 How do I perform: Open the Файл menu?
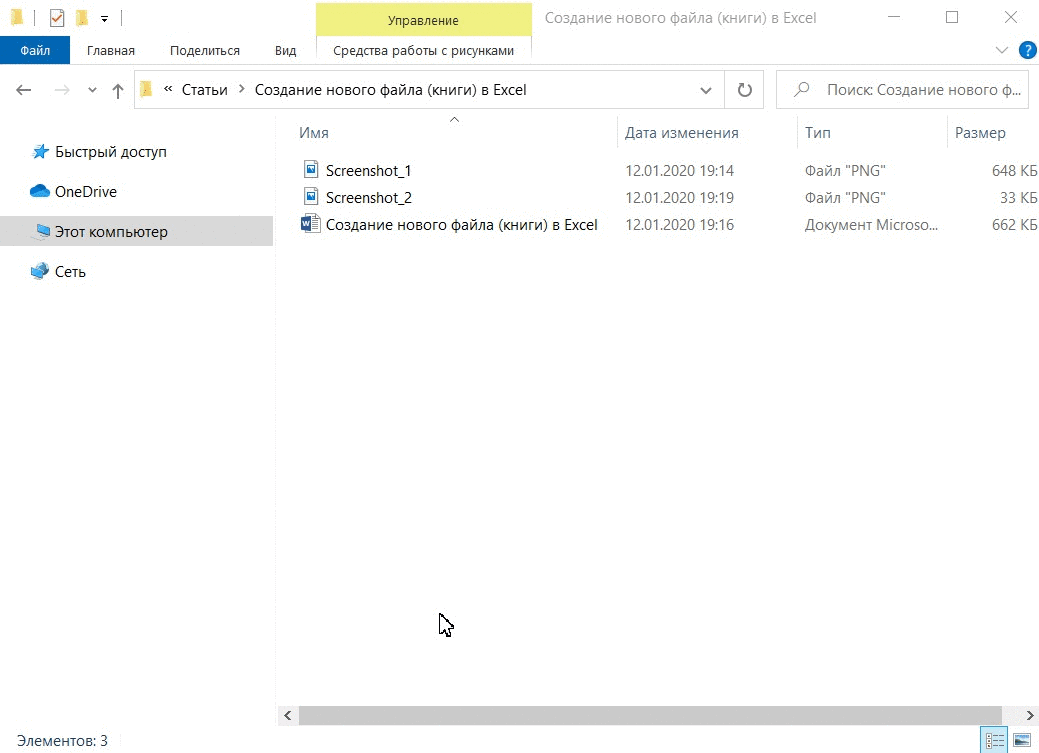pyautogui.click(x=35, y=50)
